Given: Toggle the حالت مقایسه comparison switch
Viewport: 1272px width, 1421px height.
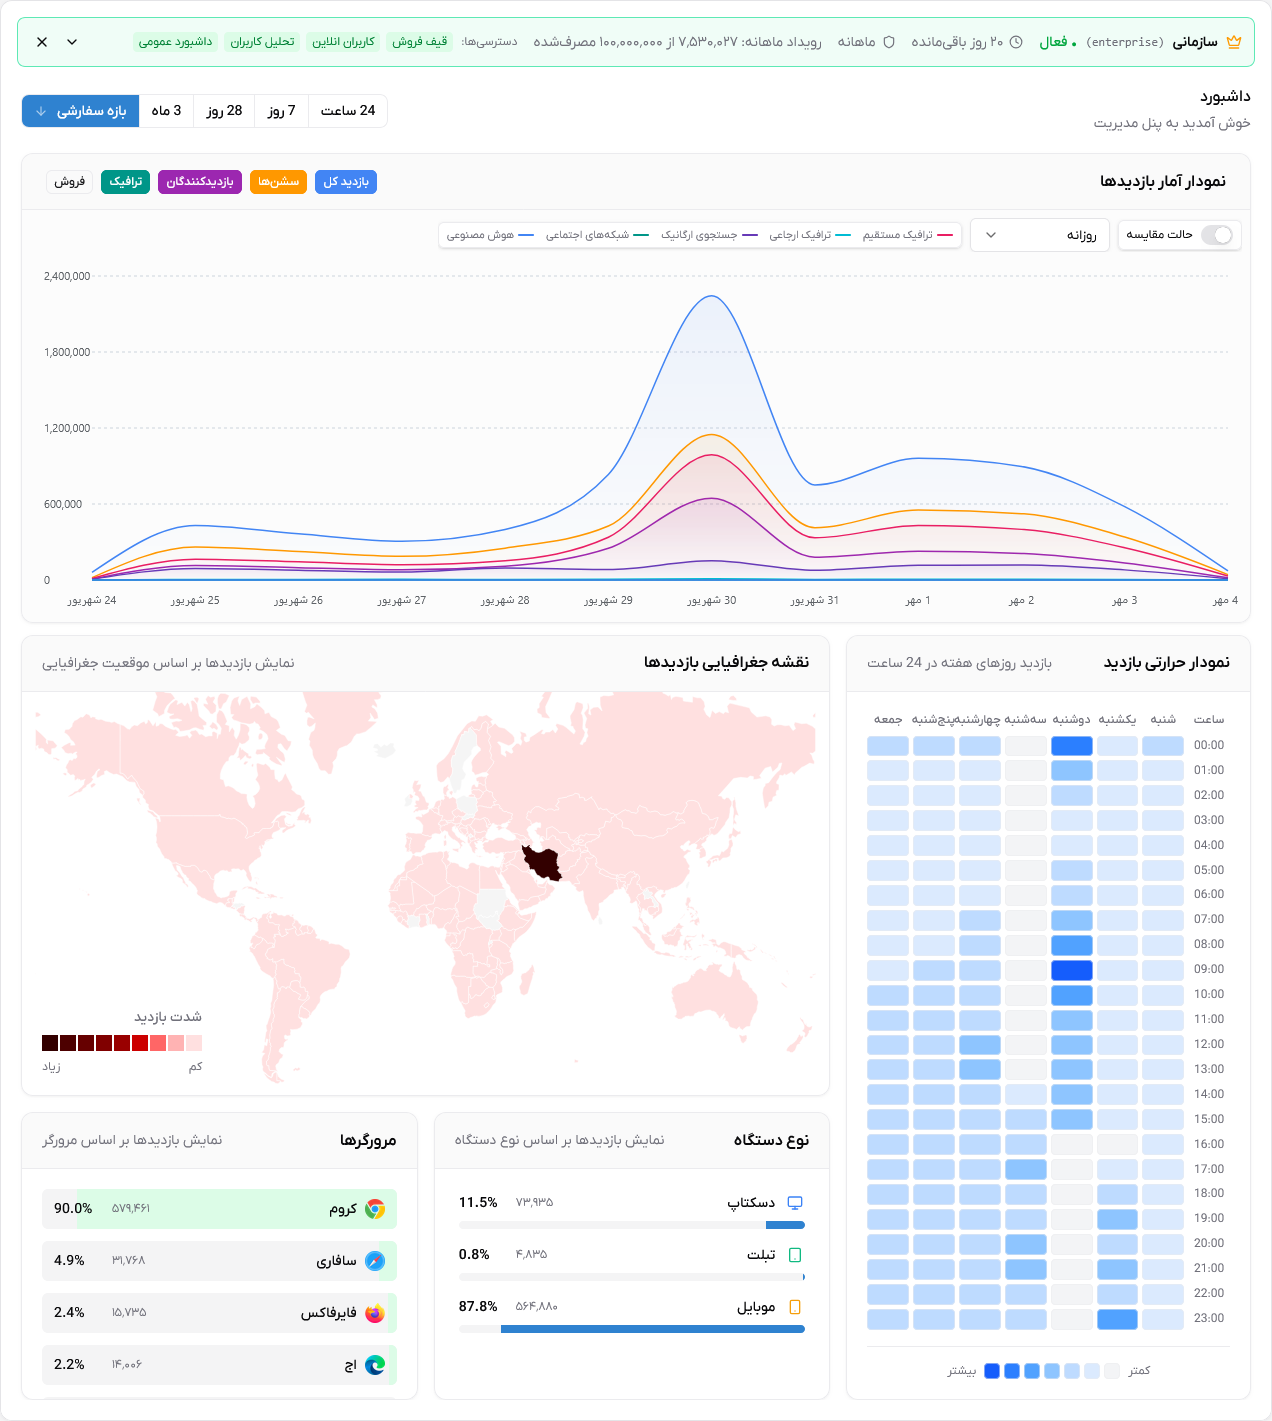Looking at the screenshot, I should 1217,235.
